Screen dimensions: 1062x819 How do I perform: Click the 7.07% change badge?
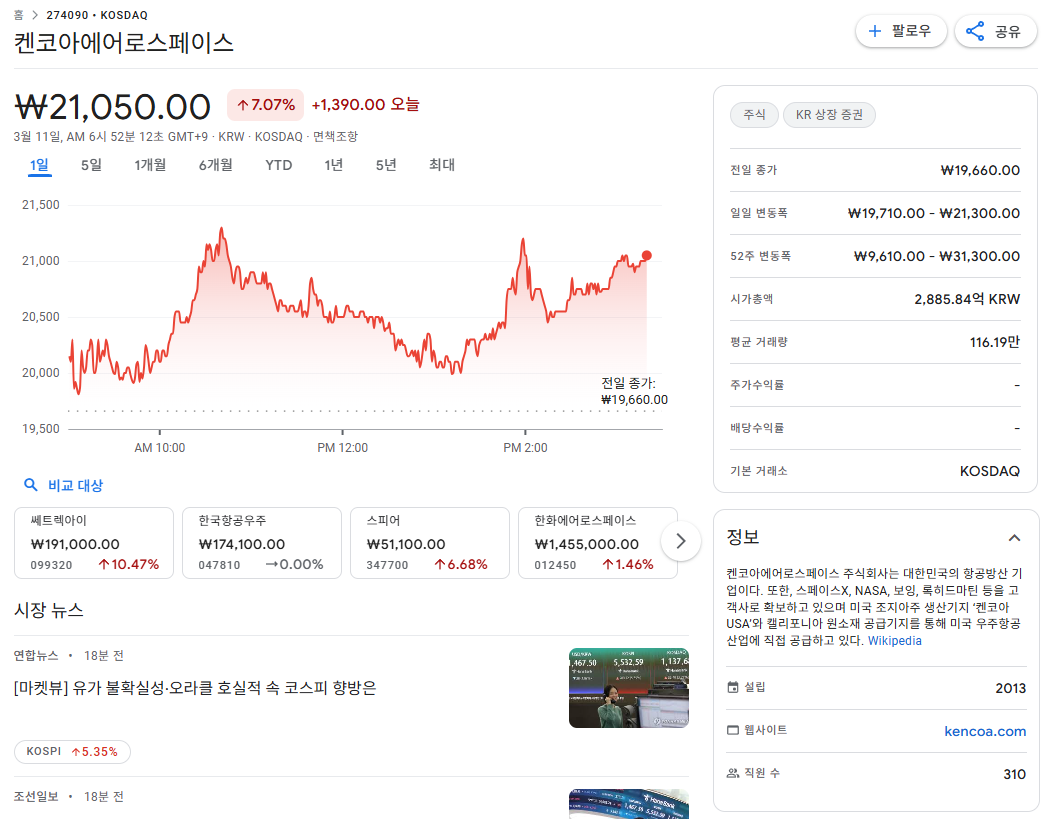click(266, 105)
